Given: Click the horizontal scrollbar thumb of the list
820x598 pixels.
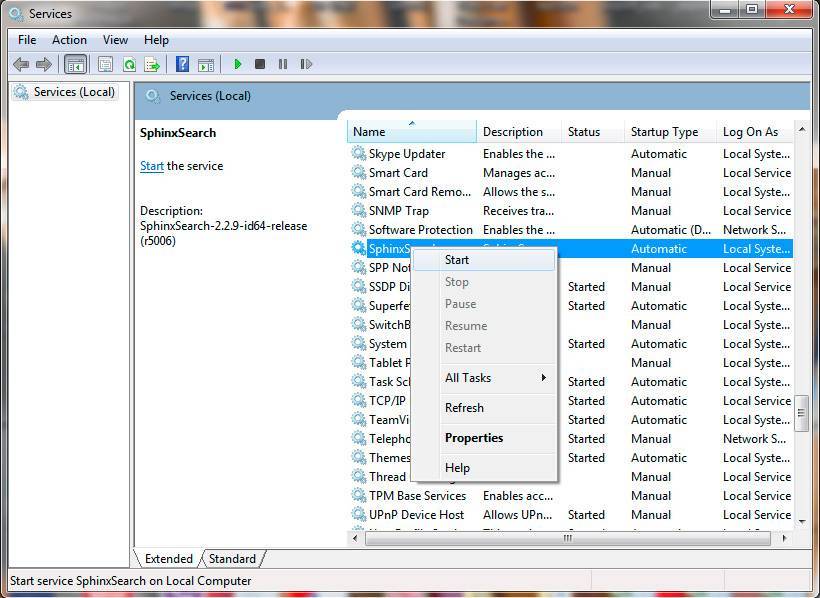Looking at the screenshot, I should pos(567,538).
